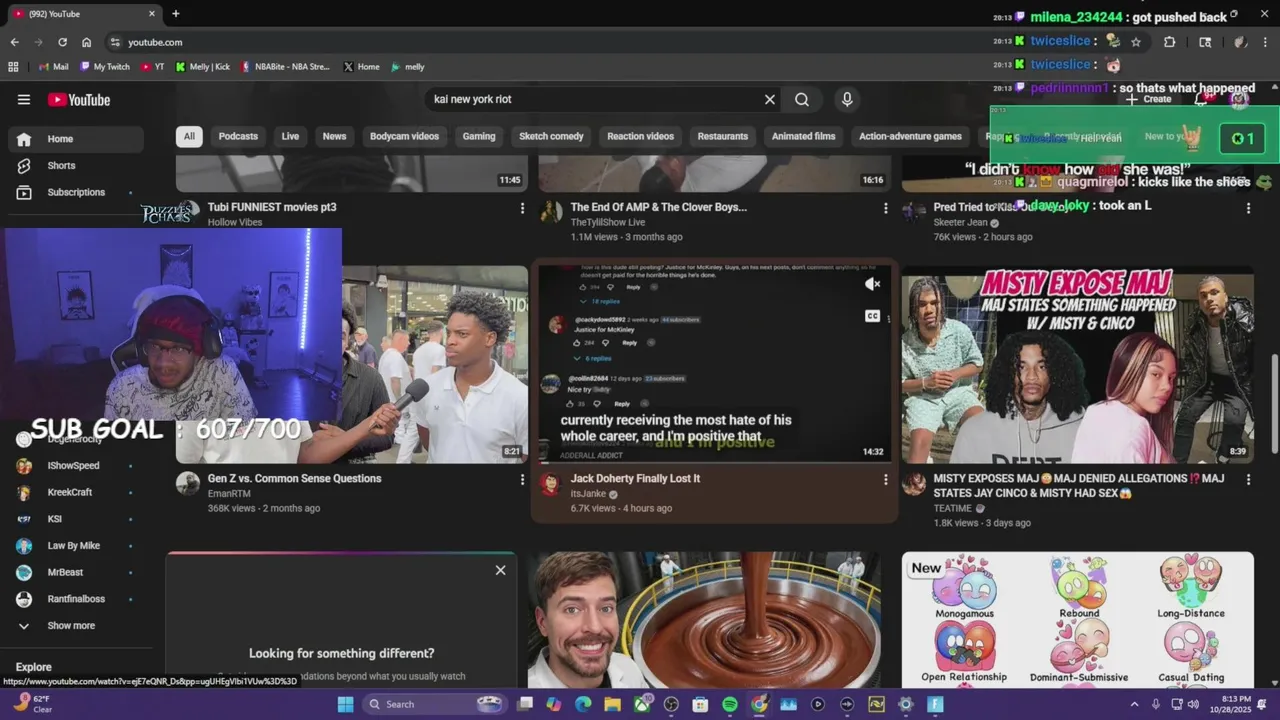
Task: Open the NBABite bookmark
Action: click(x=285, y=67)
